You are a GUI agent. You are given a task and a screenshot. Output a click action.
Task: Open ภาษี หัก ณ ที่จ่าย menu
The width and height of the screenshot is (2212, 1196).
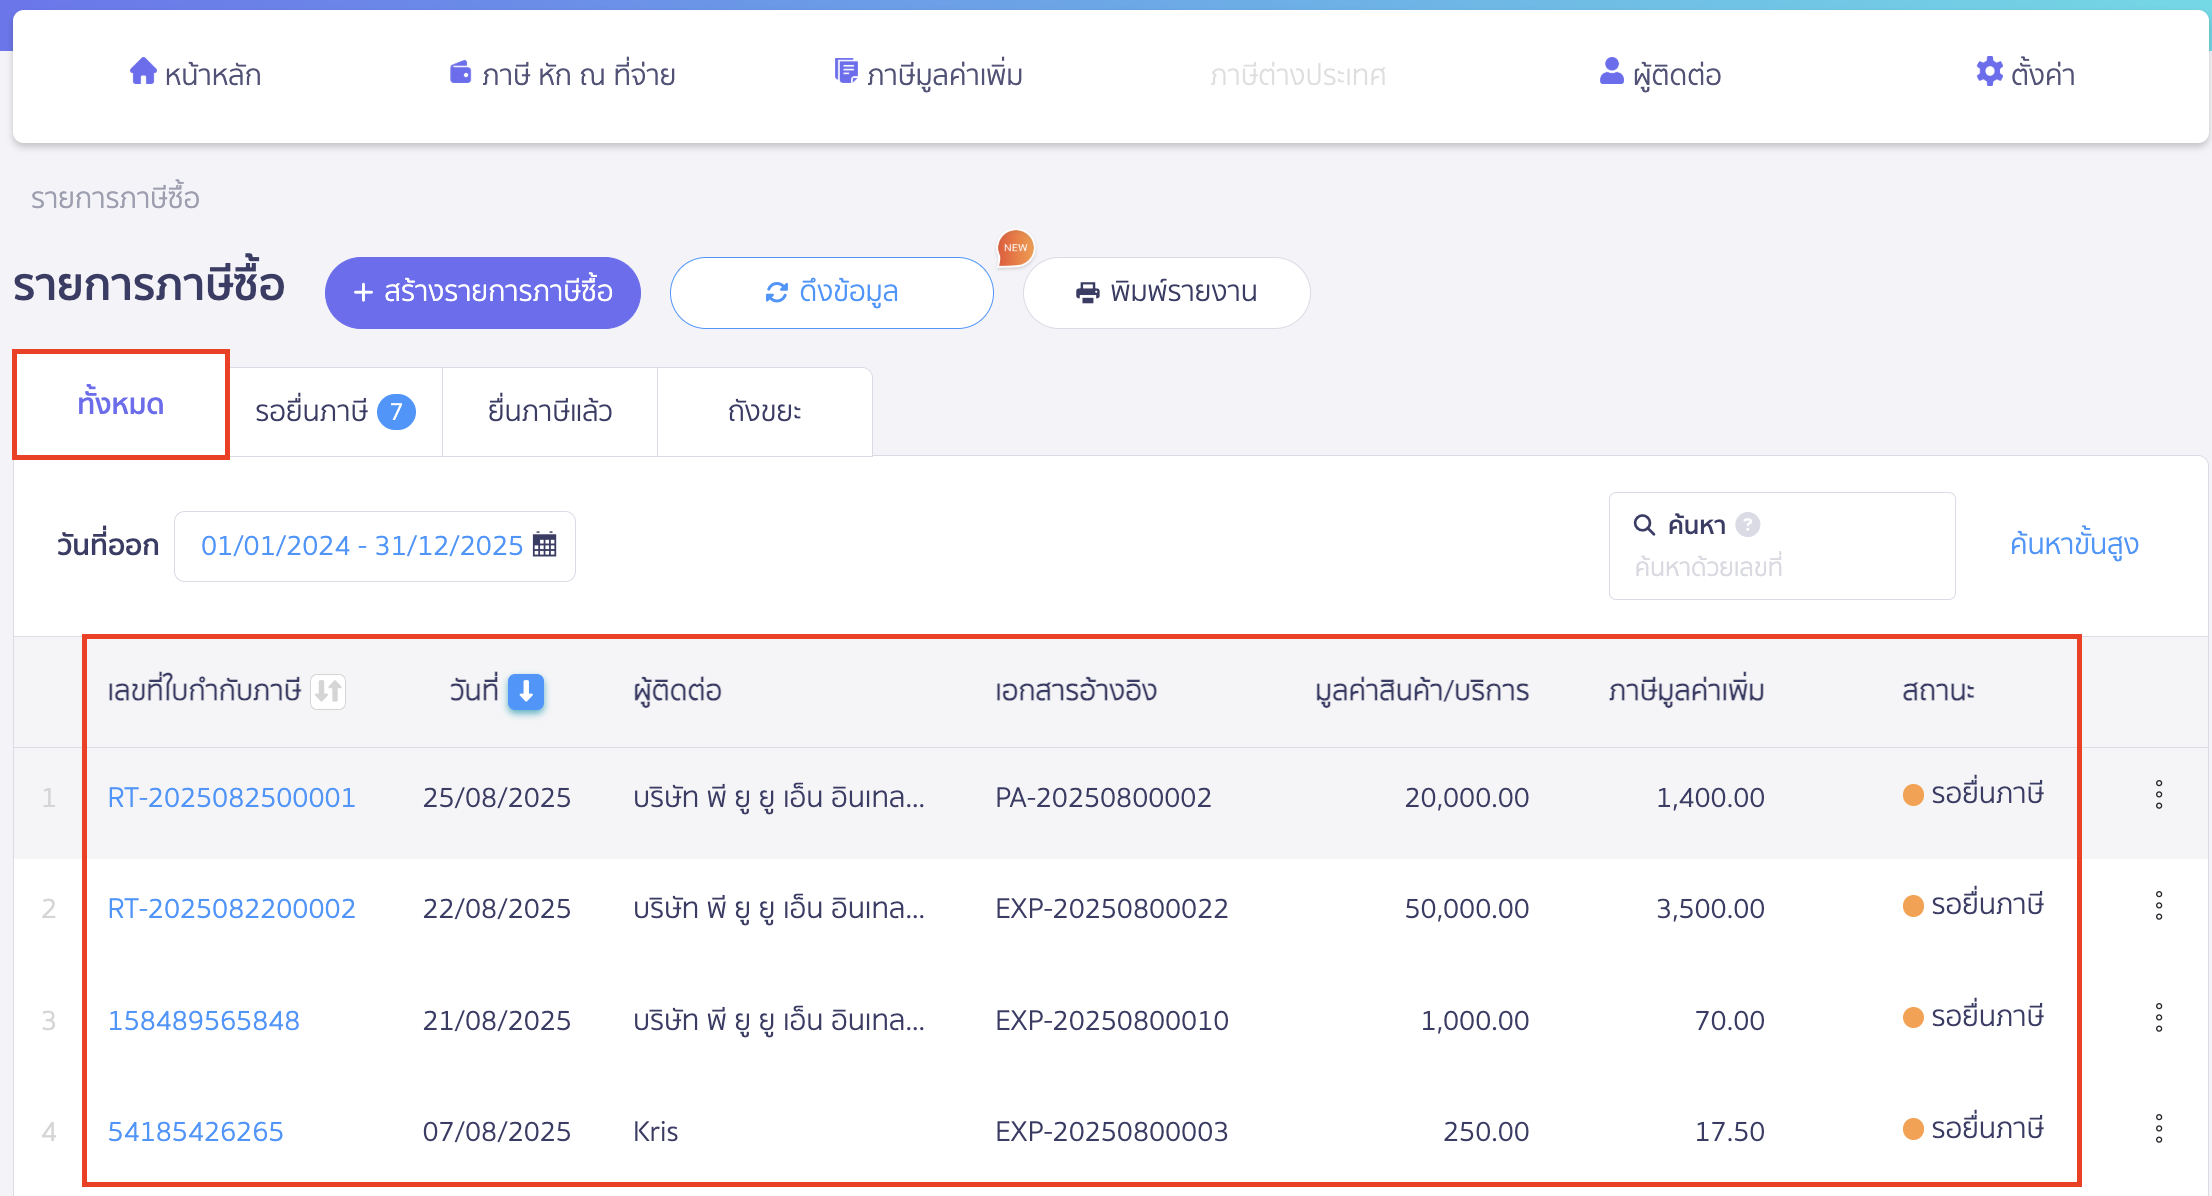click(562, 74)
